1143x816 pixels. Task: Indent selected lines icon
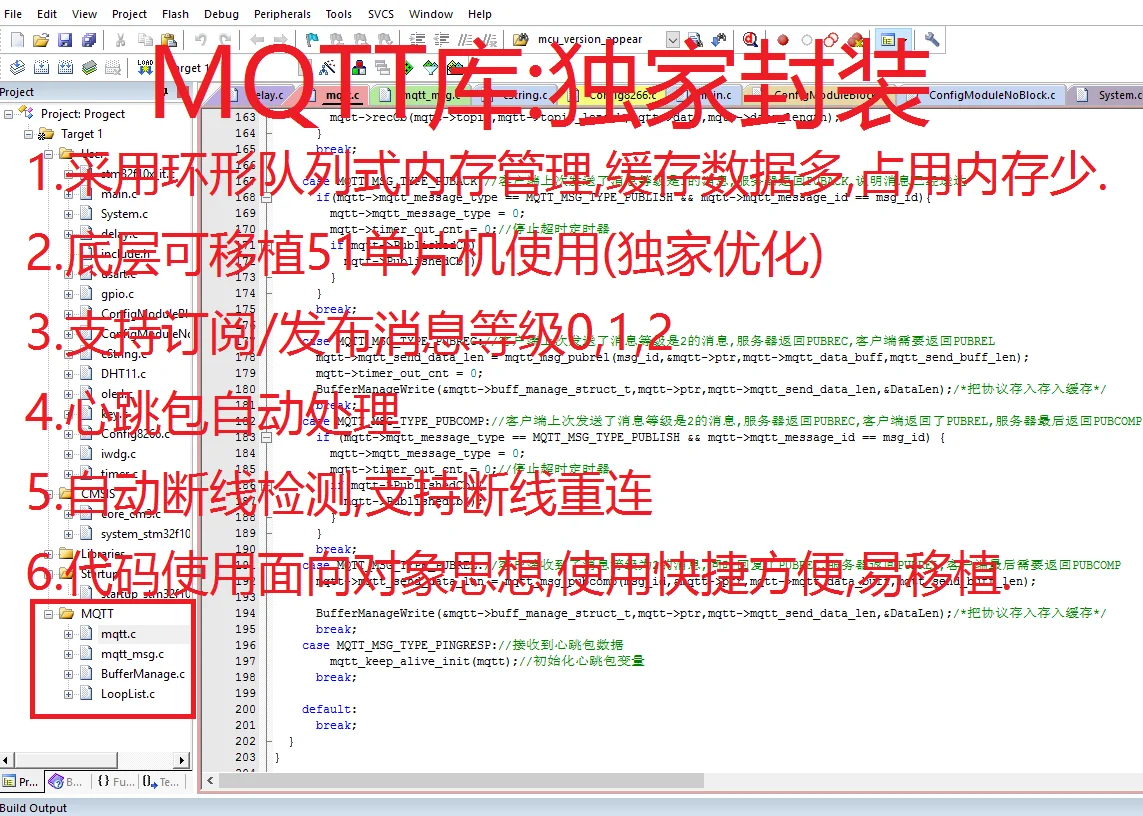click(x=417, y=39)
